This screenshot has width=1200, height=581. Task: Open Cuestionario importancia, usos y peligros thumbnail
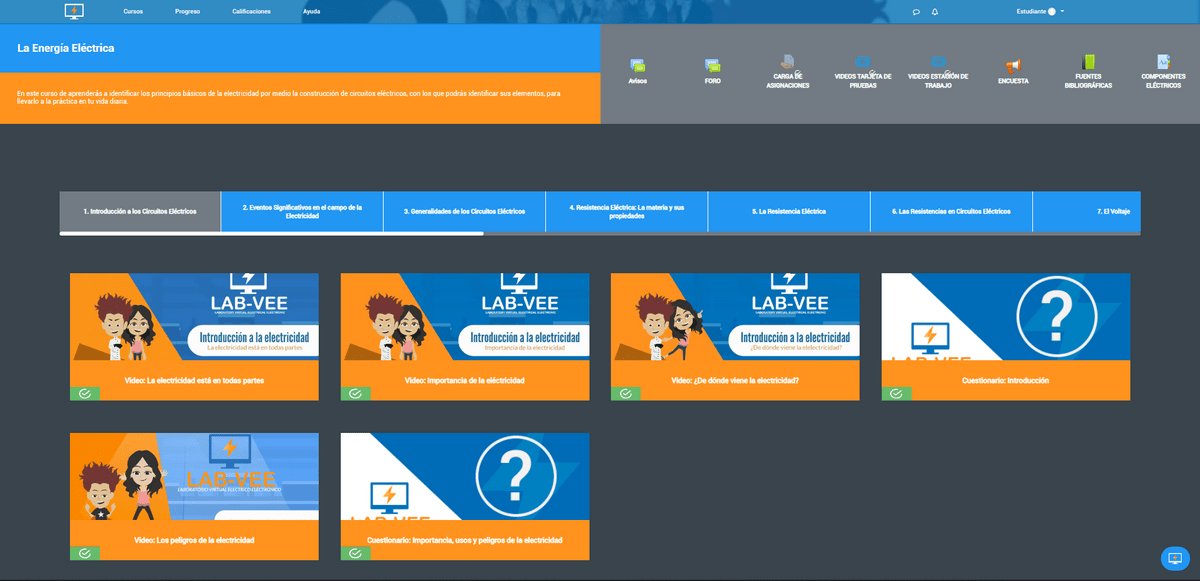465,477
